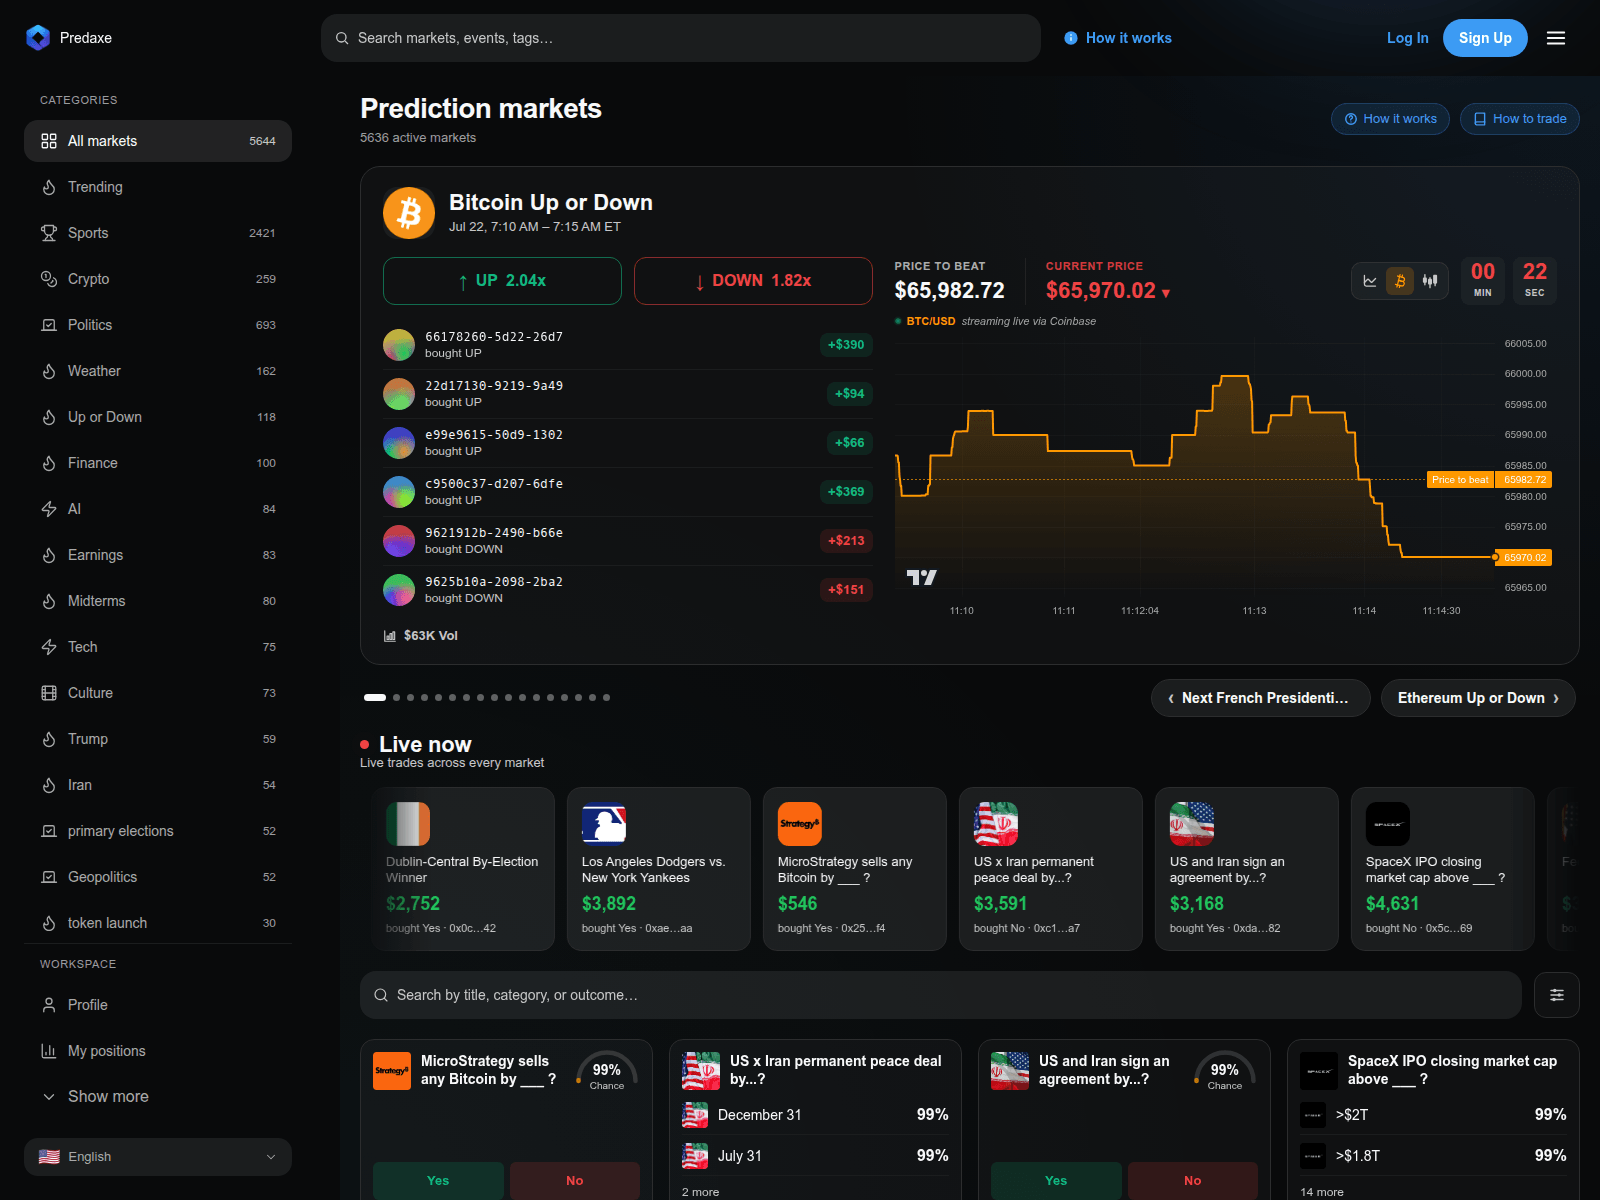Click the MLB logo on Dodgers card
Viewport: 1600px width, 1200px height.
(604, 824)
